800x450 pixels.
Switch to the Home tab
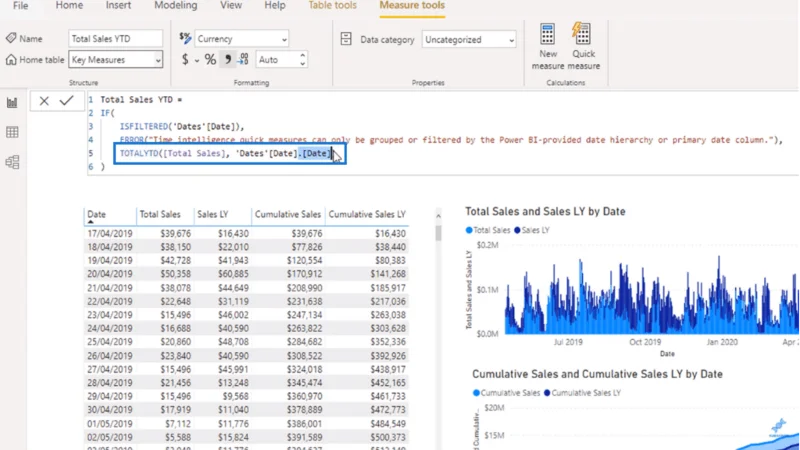(69, 6)
